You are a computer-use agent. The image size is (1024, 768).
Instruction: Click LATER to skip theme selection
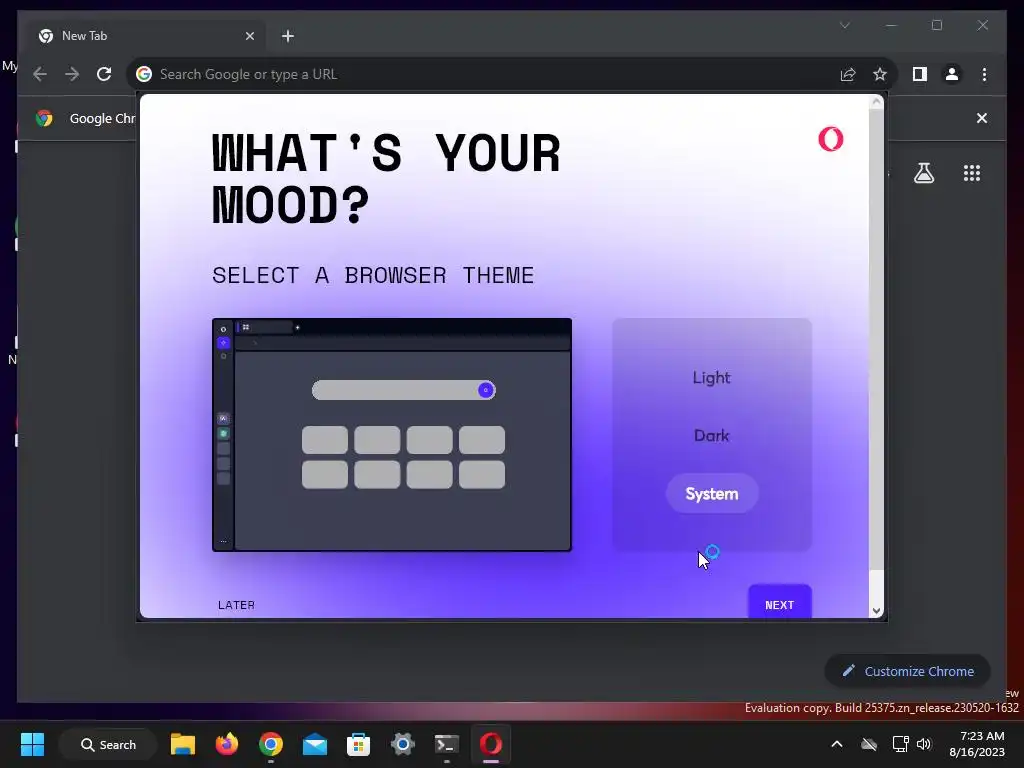click(236, 605)
